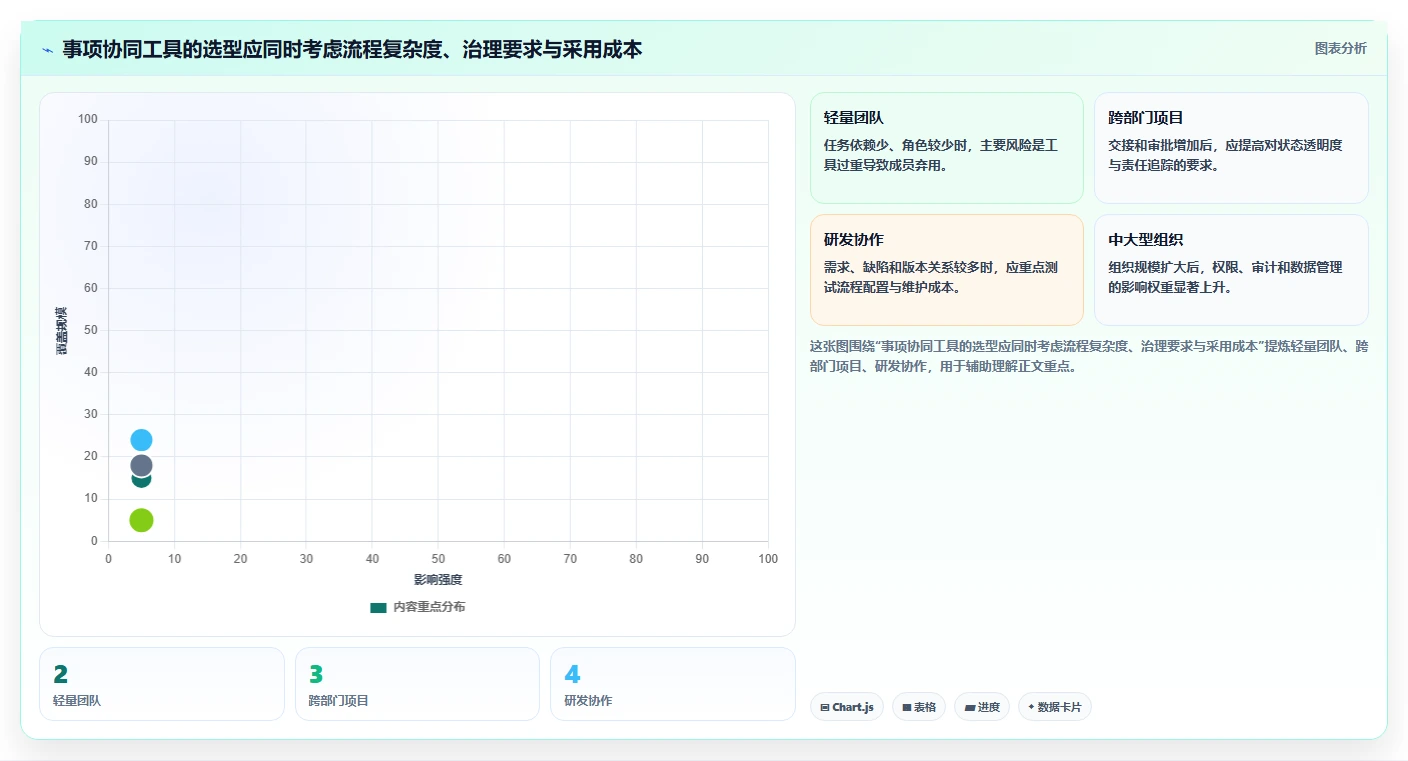Open the 轻量团队 info card
The width and height of the screenshot is (1408, 761).
coord(946,148)
